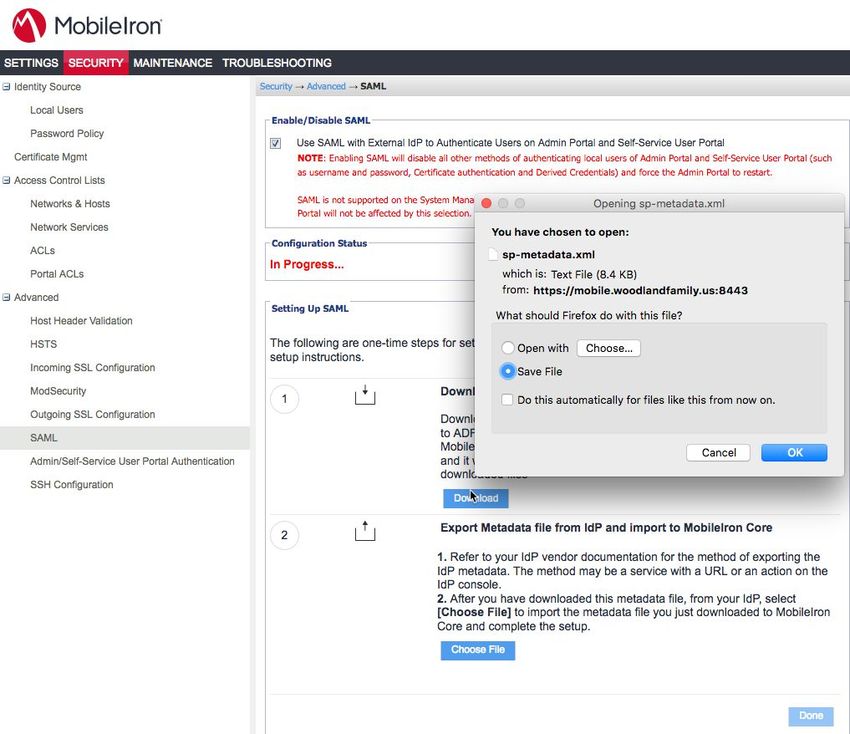The height and width of the screenshot is (734, 850).
Task: Follow the Security breadcrumb link
Action: click(x=275, y=86)
